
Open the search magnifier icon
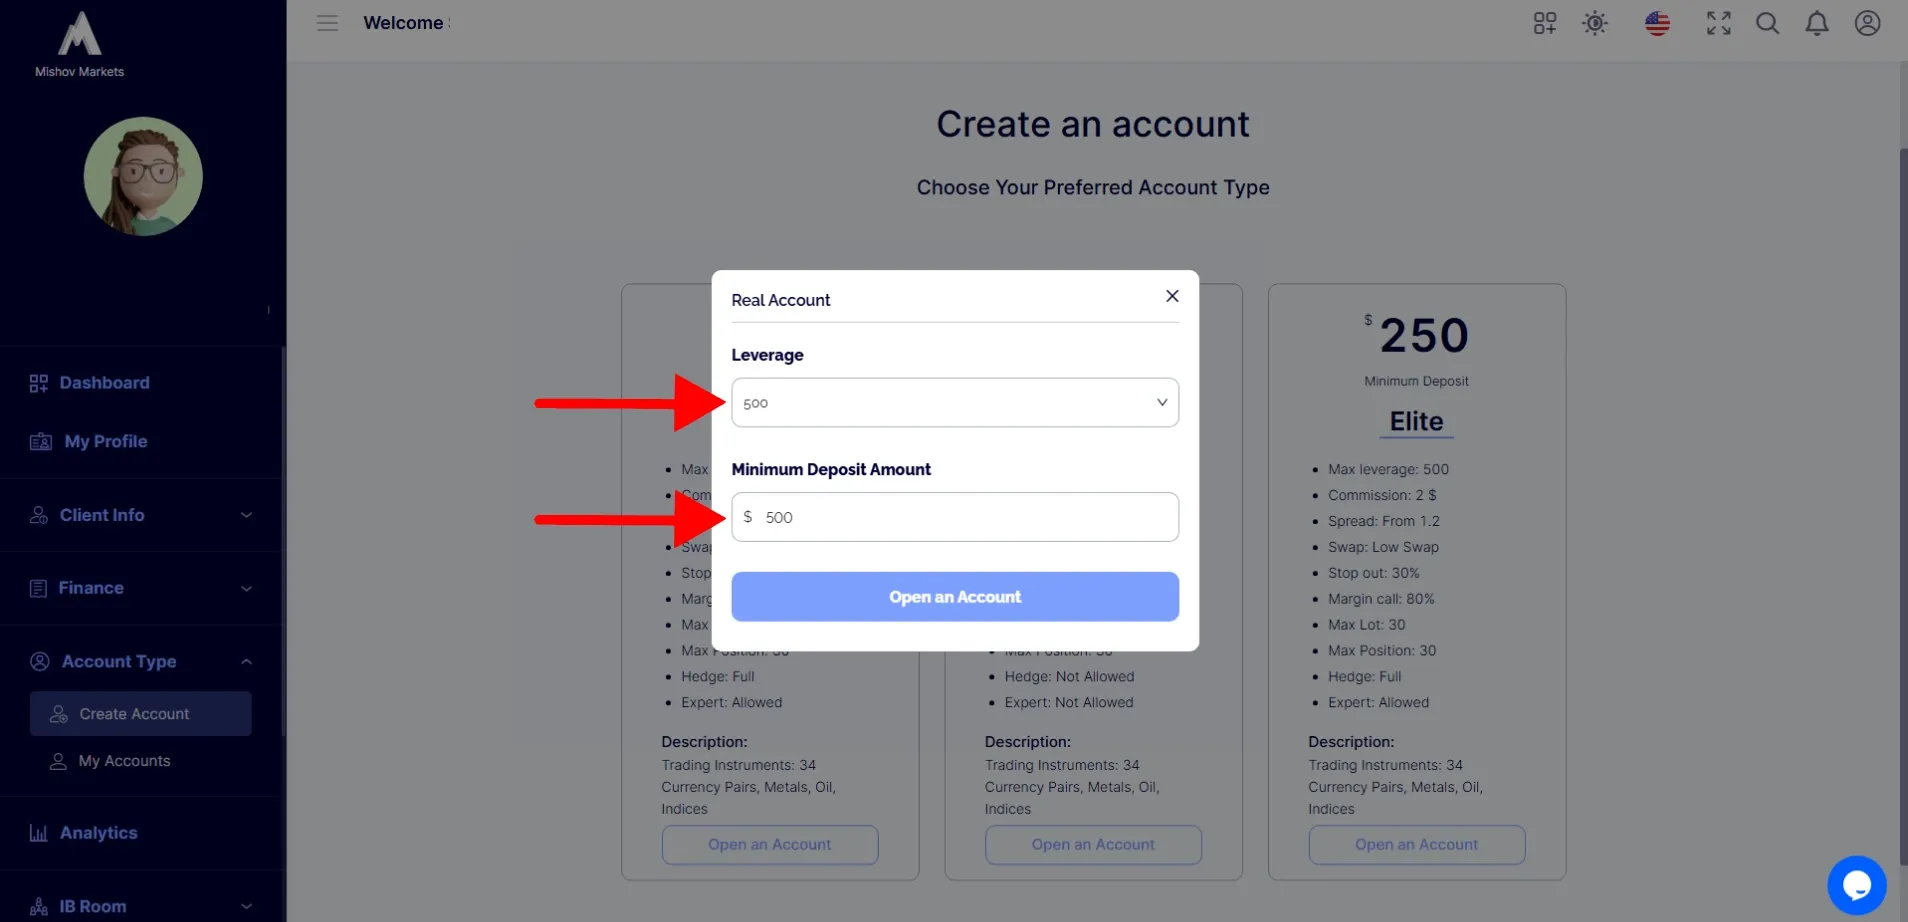click(x=1768, y=23)
